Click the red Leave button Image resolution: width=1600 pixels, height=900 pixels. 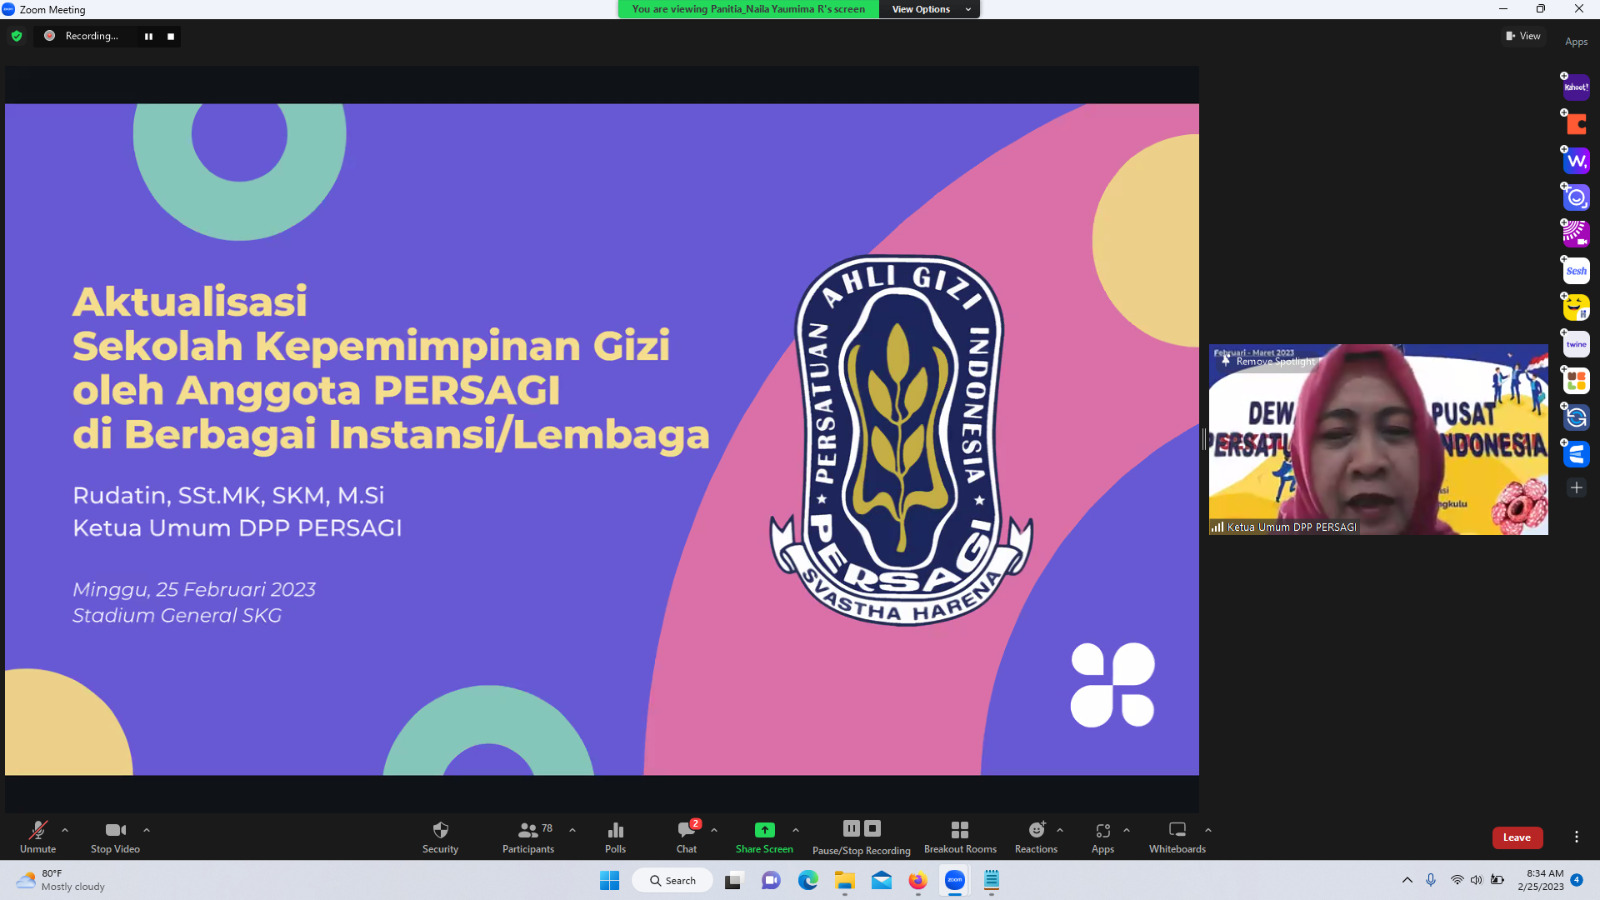coord(1517,838)
